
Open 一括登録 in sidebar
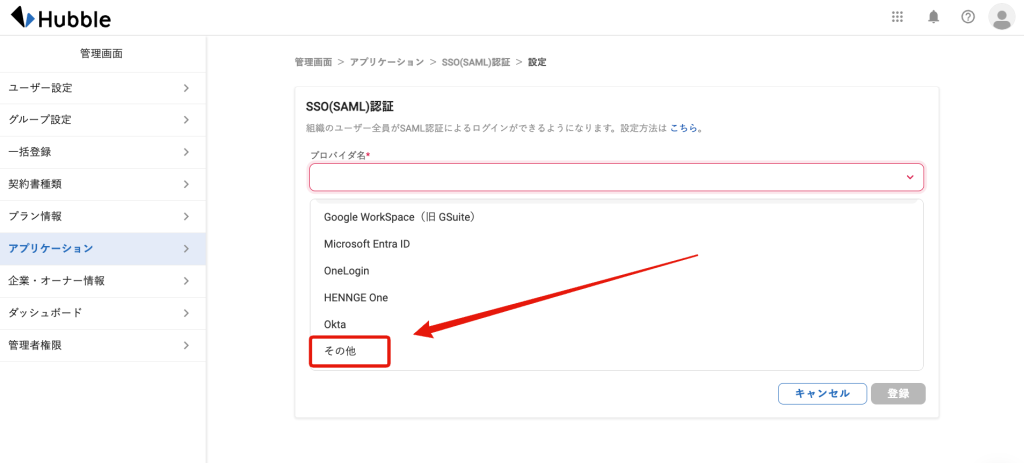point(103,152)
